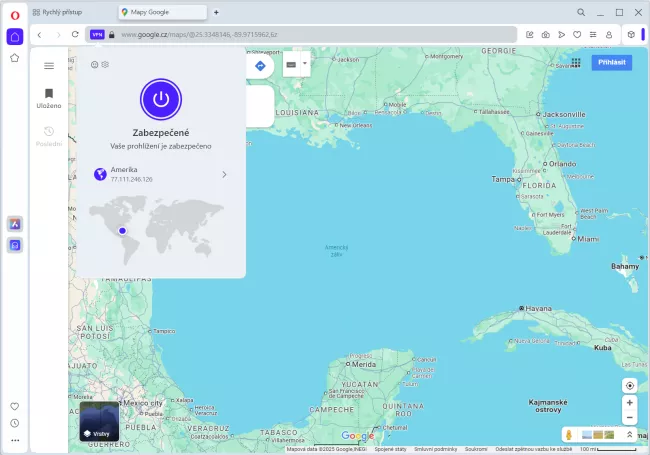Screen dimensions: 650x455
Task: Reload the page in Opera
Action: pyautogui.click(x=75, y=34)
